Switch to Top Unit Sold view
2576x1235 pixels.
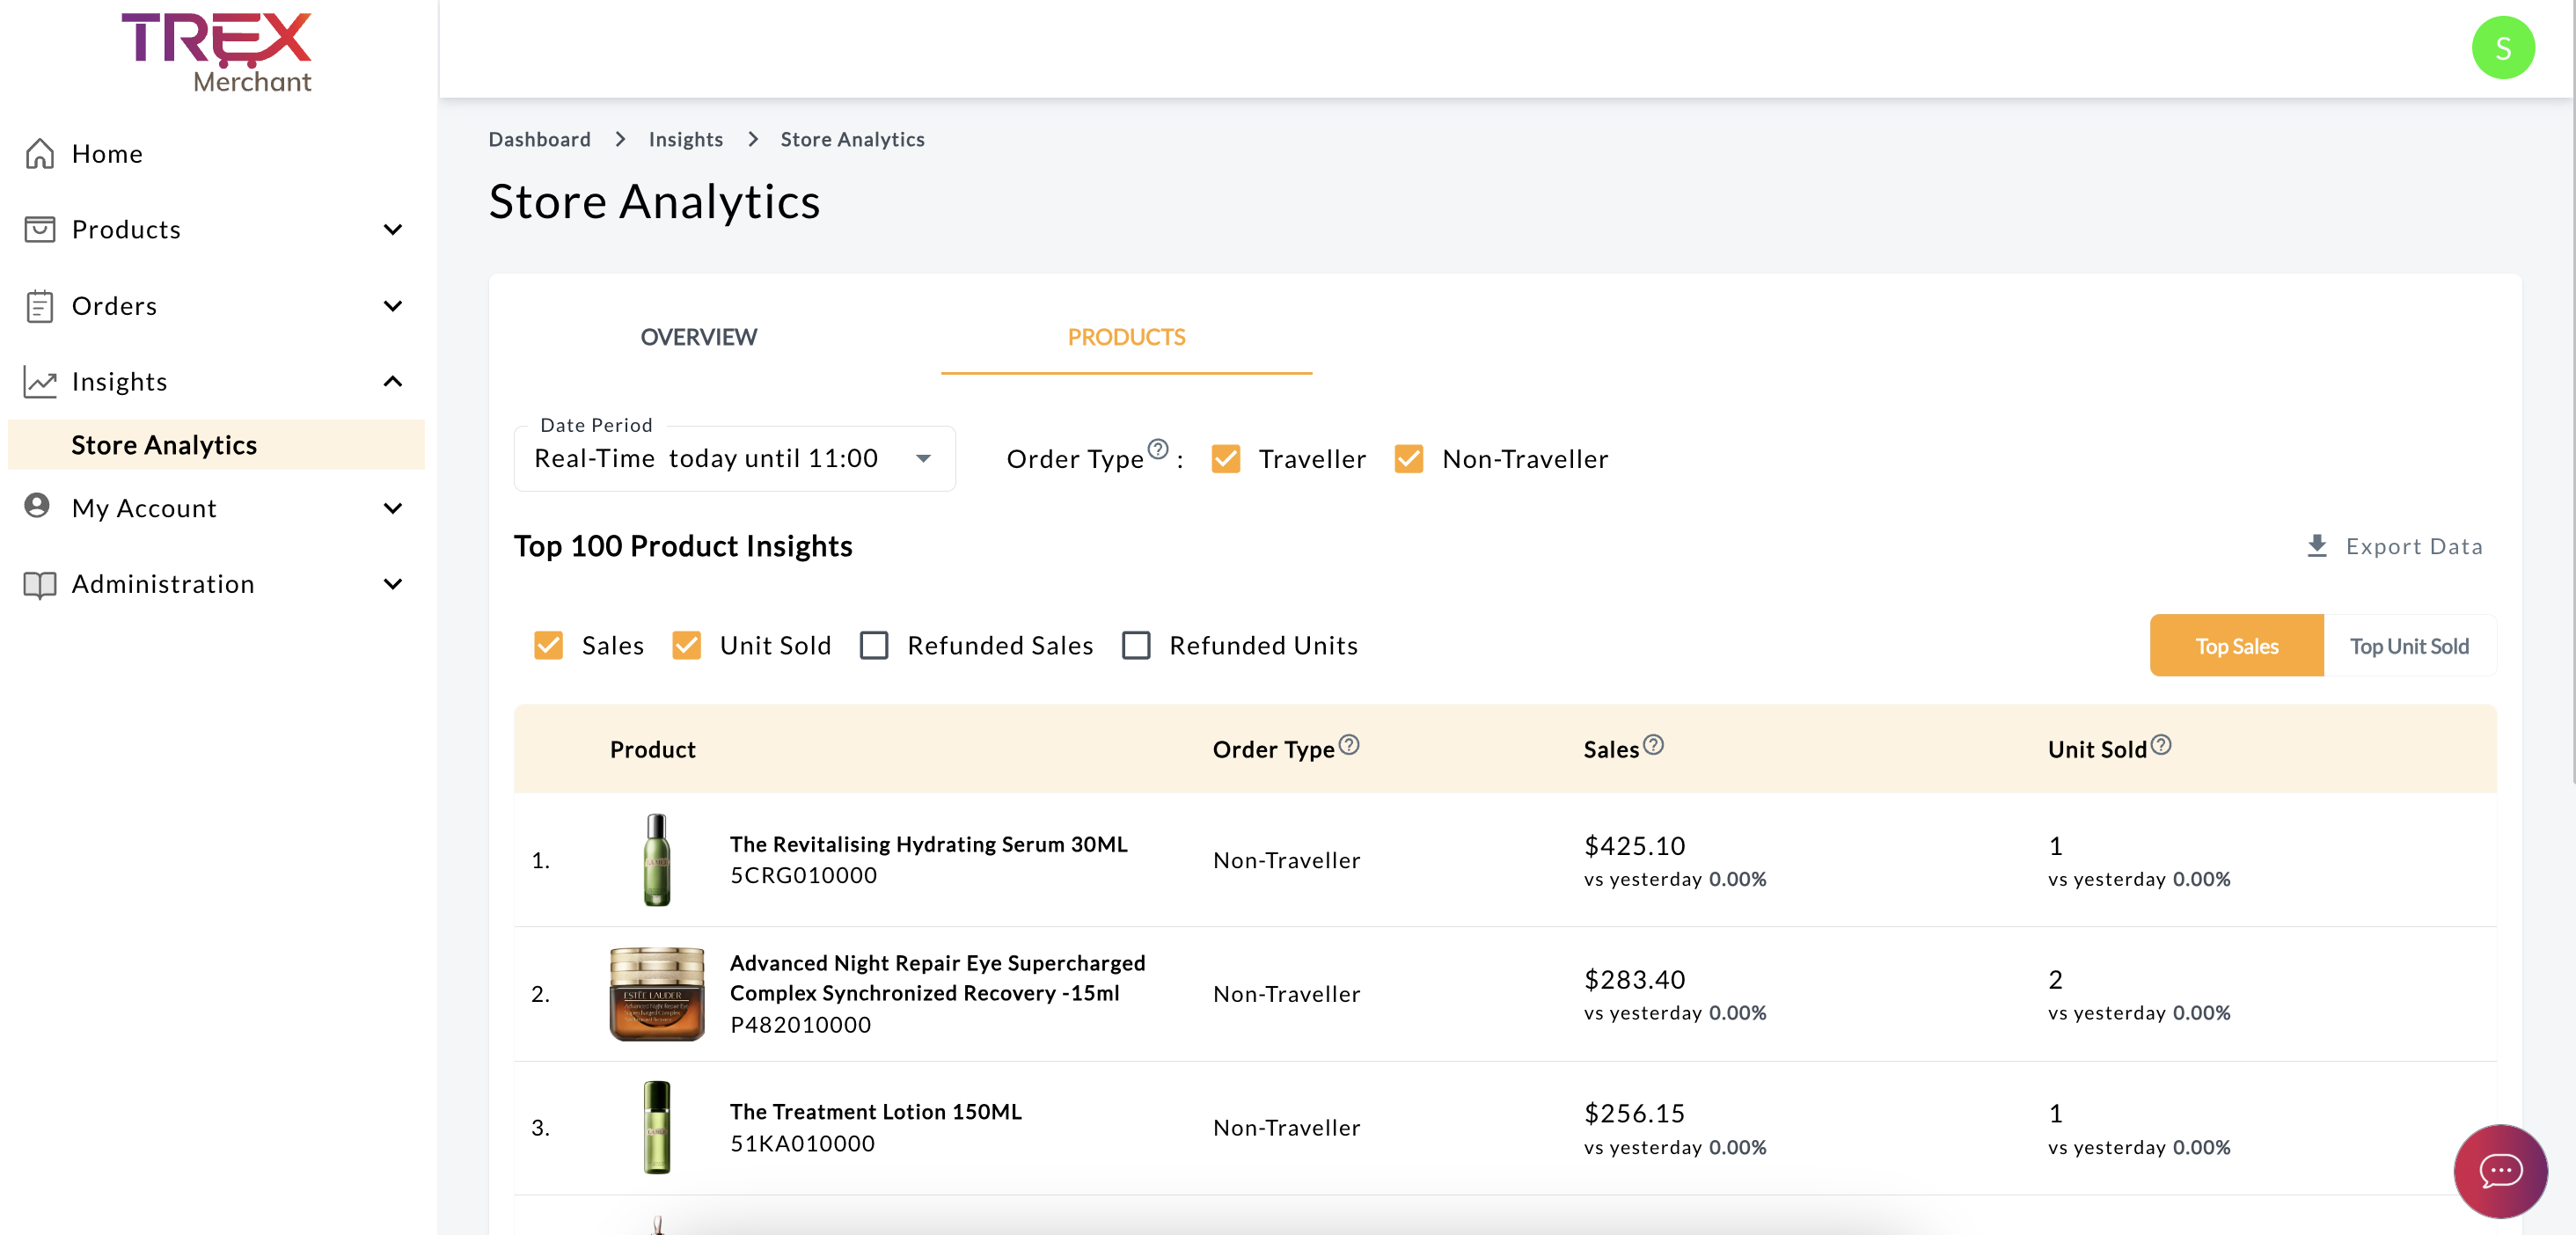tap(2410, 646)
